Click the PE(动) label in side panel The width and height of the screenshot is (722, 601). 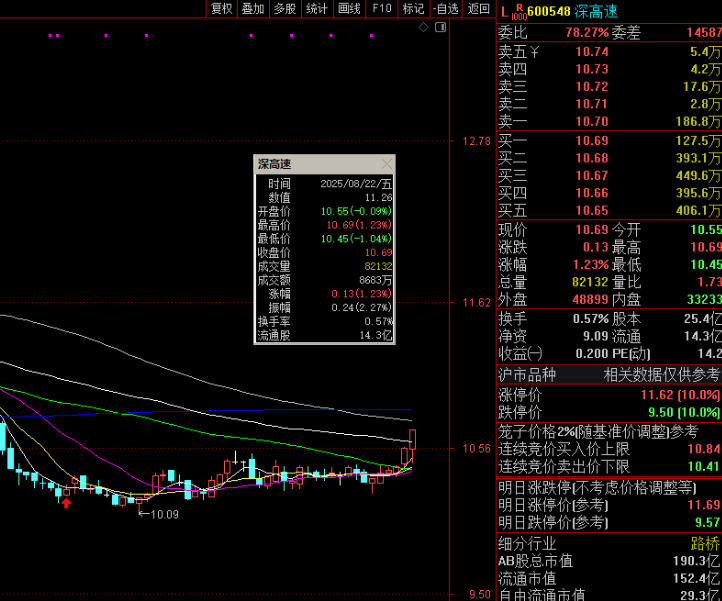[x=631, y=354]
